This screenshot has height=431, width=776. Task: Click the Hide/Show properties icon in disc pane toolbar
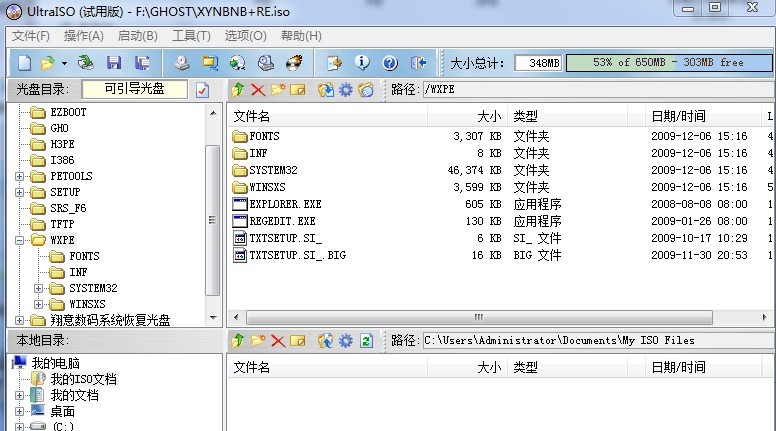[366, 90]
